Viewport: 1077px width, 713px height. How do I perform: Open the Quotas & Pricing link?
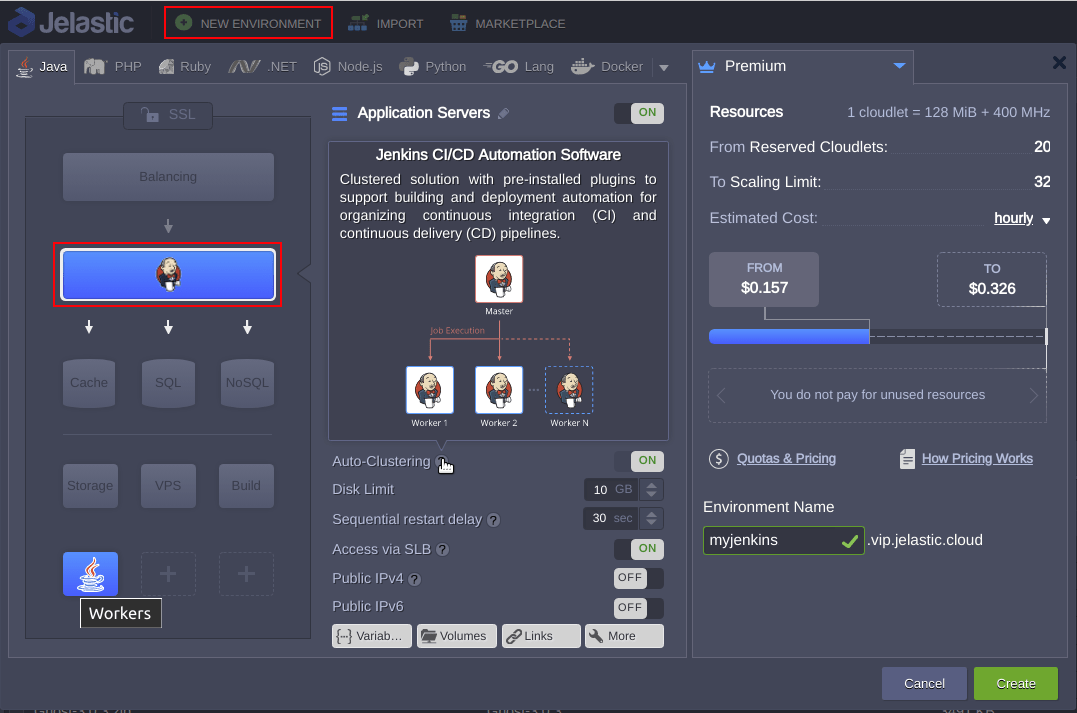point(786,458)
